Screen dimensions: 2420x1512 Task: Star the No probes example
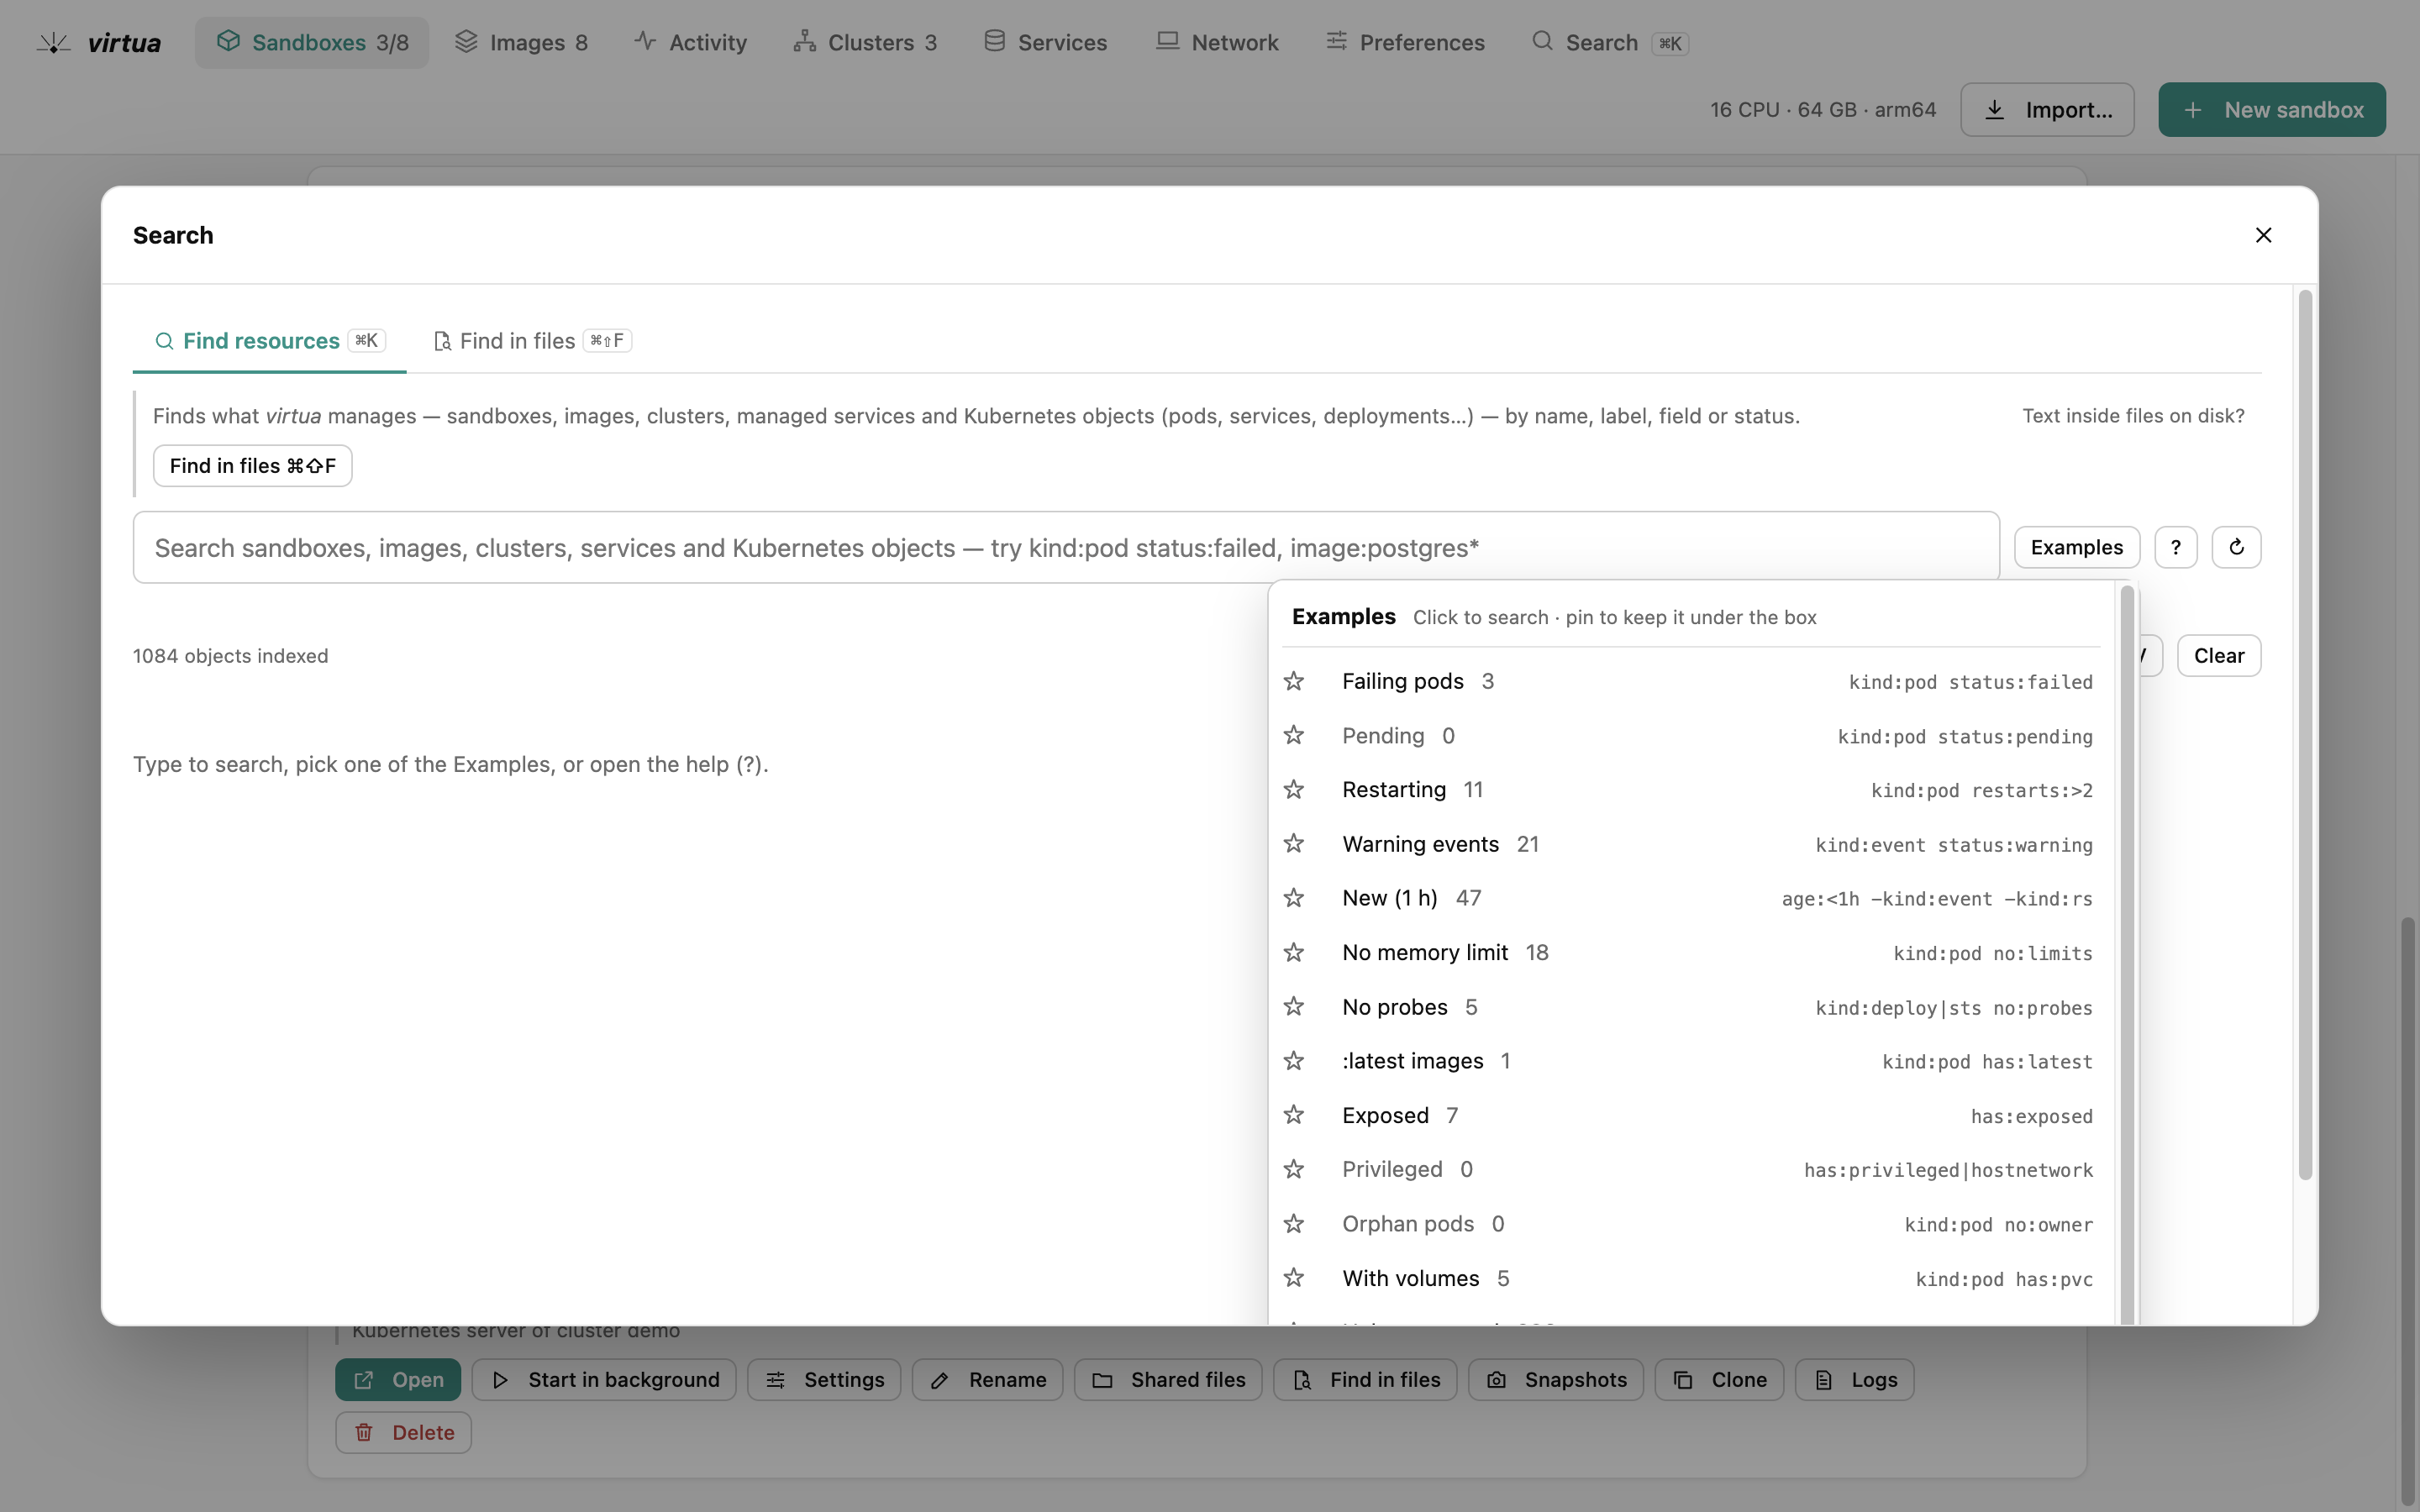[1294, 1006]
